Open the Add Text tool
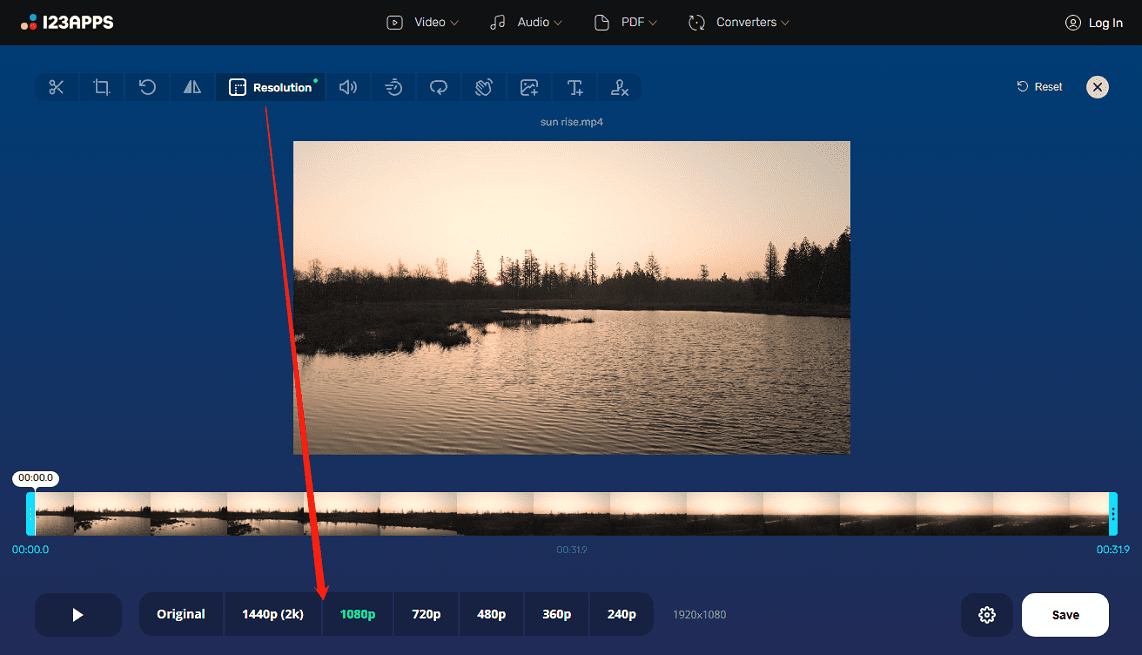The height and width of the screenshot is (655, 1142). tap(574, 87)
